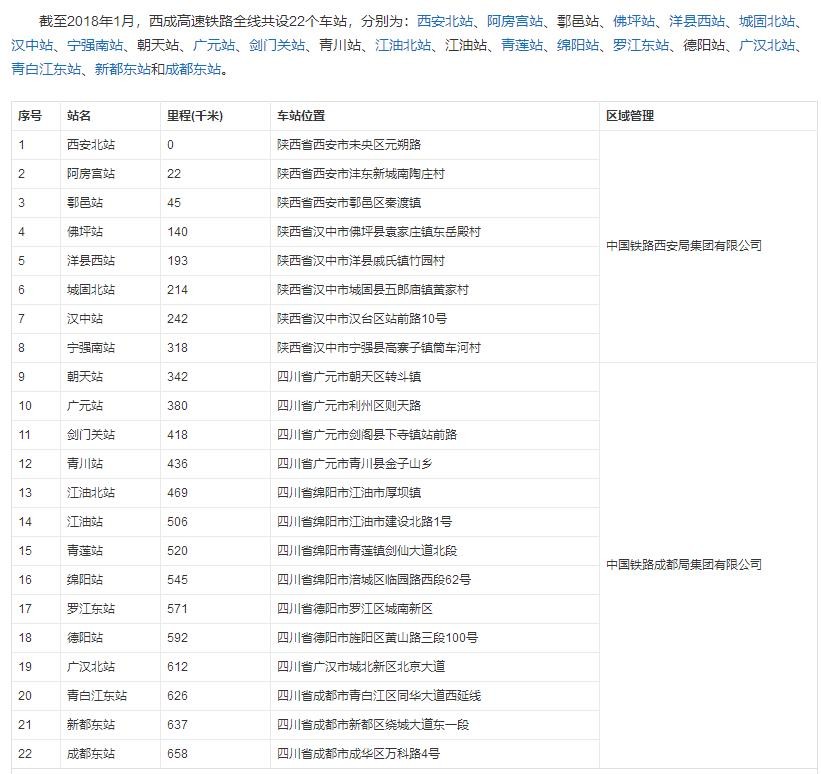
Task: Click the 剑门关站 blue link
Action: (x=277, y=45)
